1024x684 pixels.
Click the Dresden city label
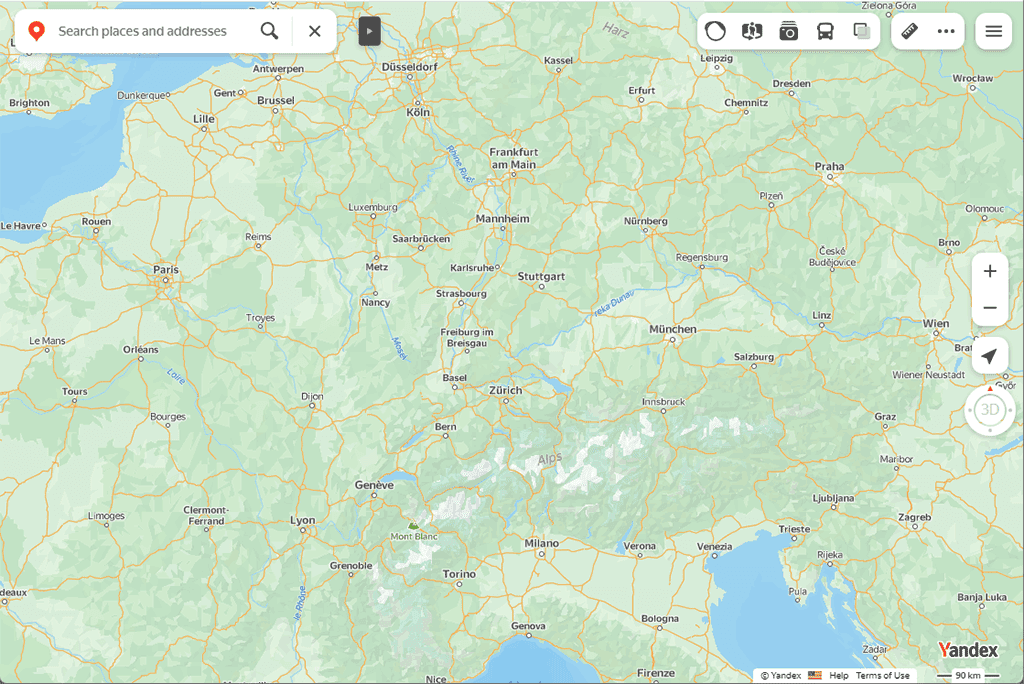[x=791, y=84]
